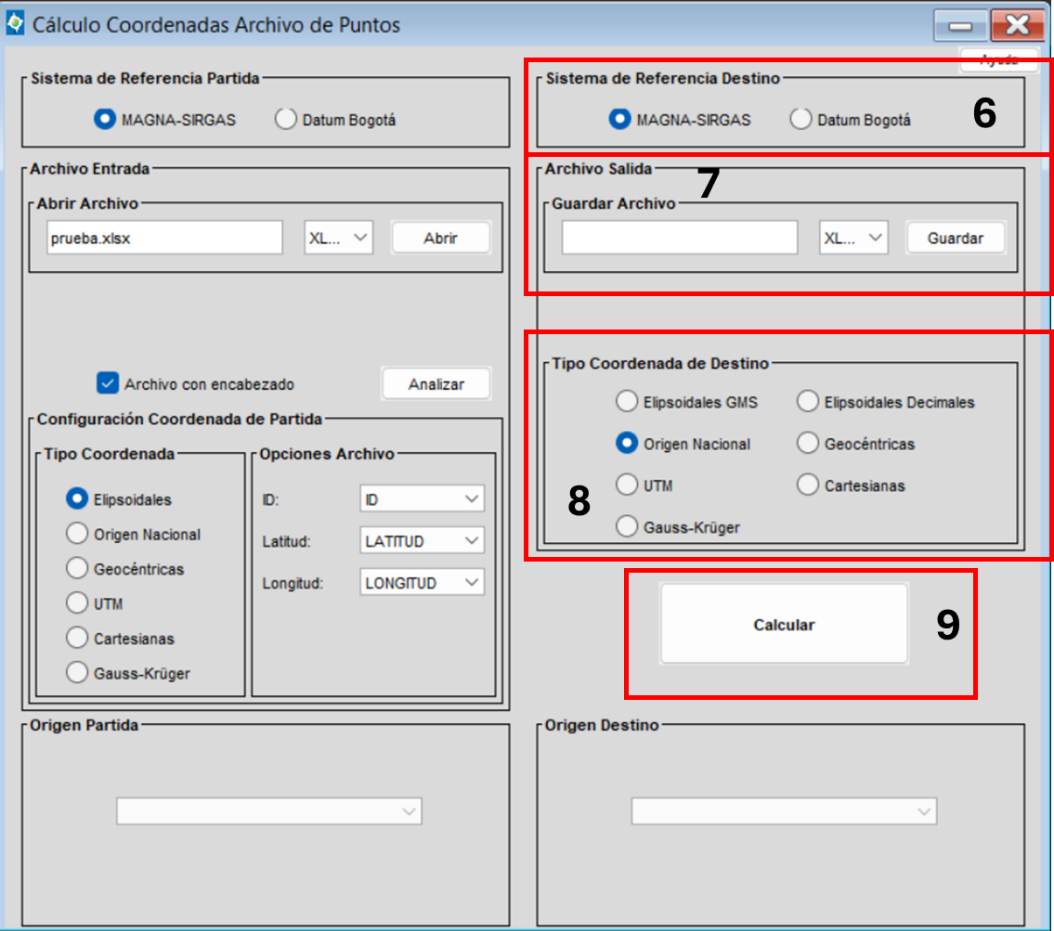Viewport: 1054px width, 931px height.
Task: Uncheck Archivo con encabezado checkbox
Action: click(x=108, y=382)
